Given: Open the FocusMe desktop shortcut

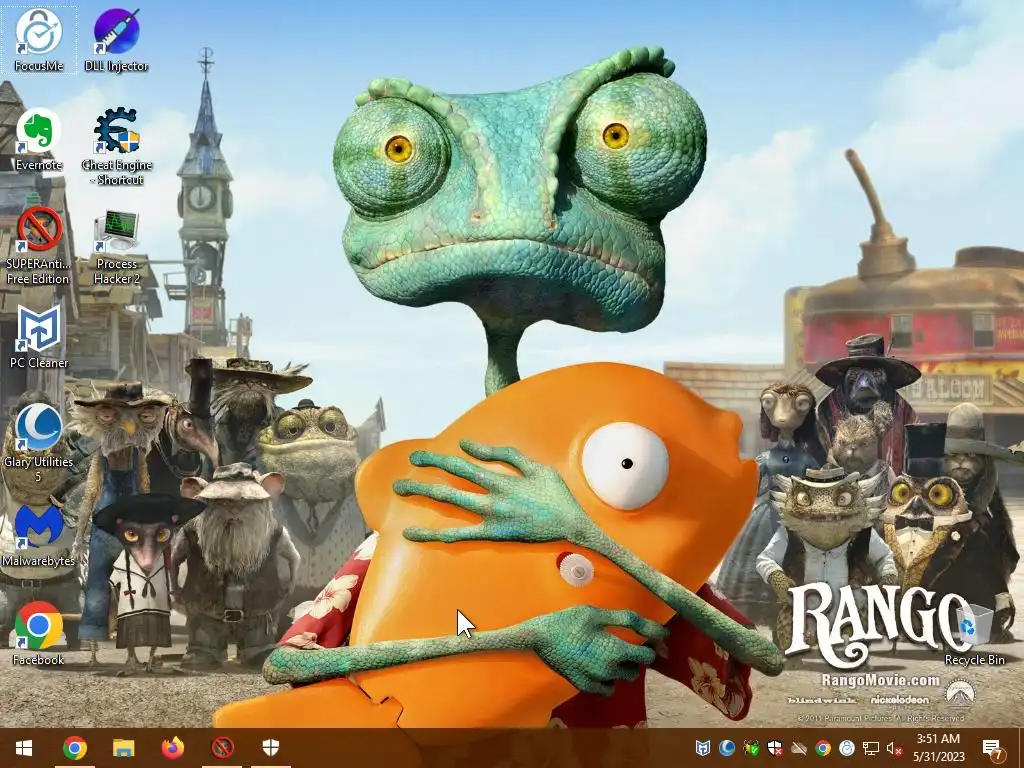Looking at the screenshot, I should [39, 39].
